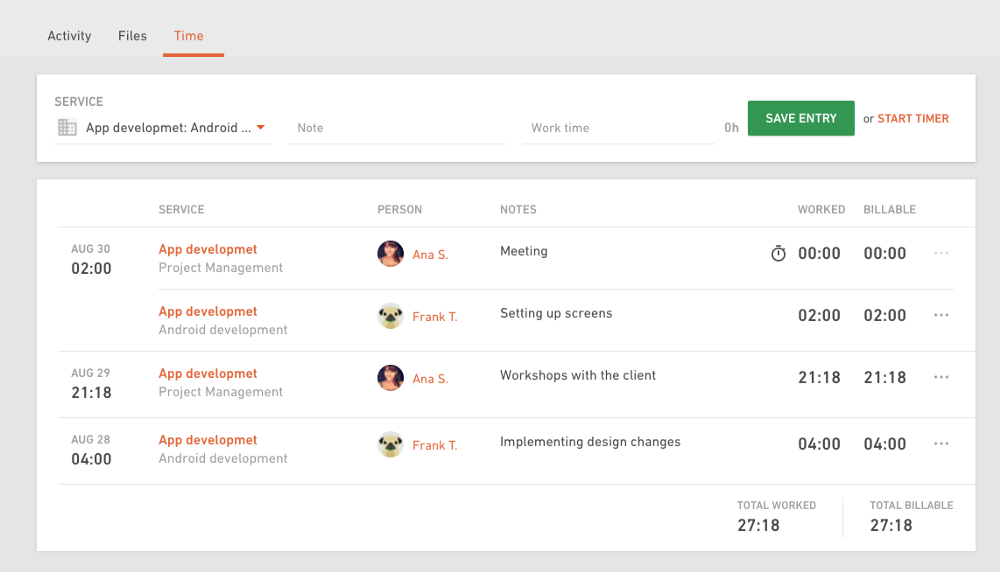The width and height of the screenshot is (1000, 572).
Task: Click Frank T. name in Setting up screens row
Action: pos(434,317)
